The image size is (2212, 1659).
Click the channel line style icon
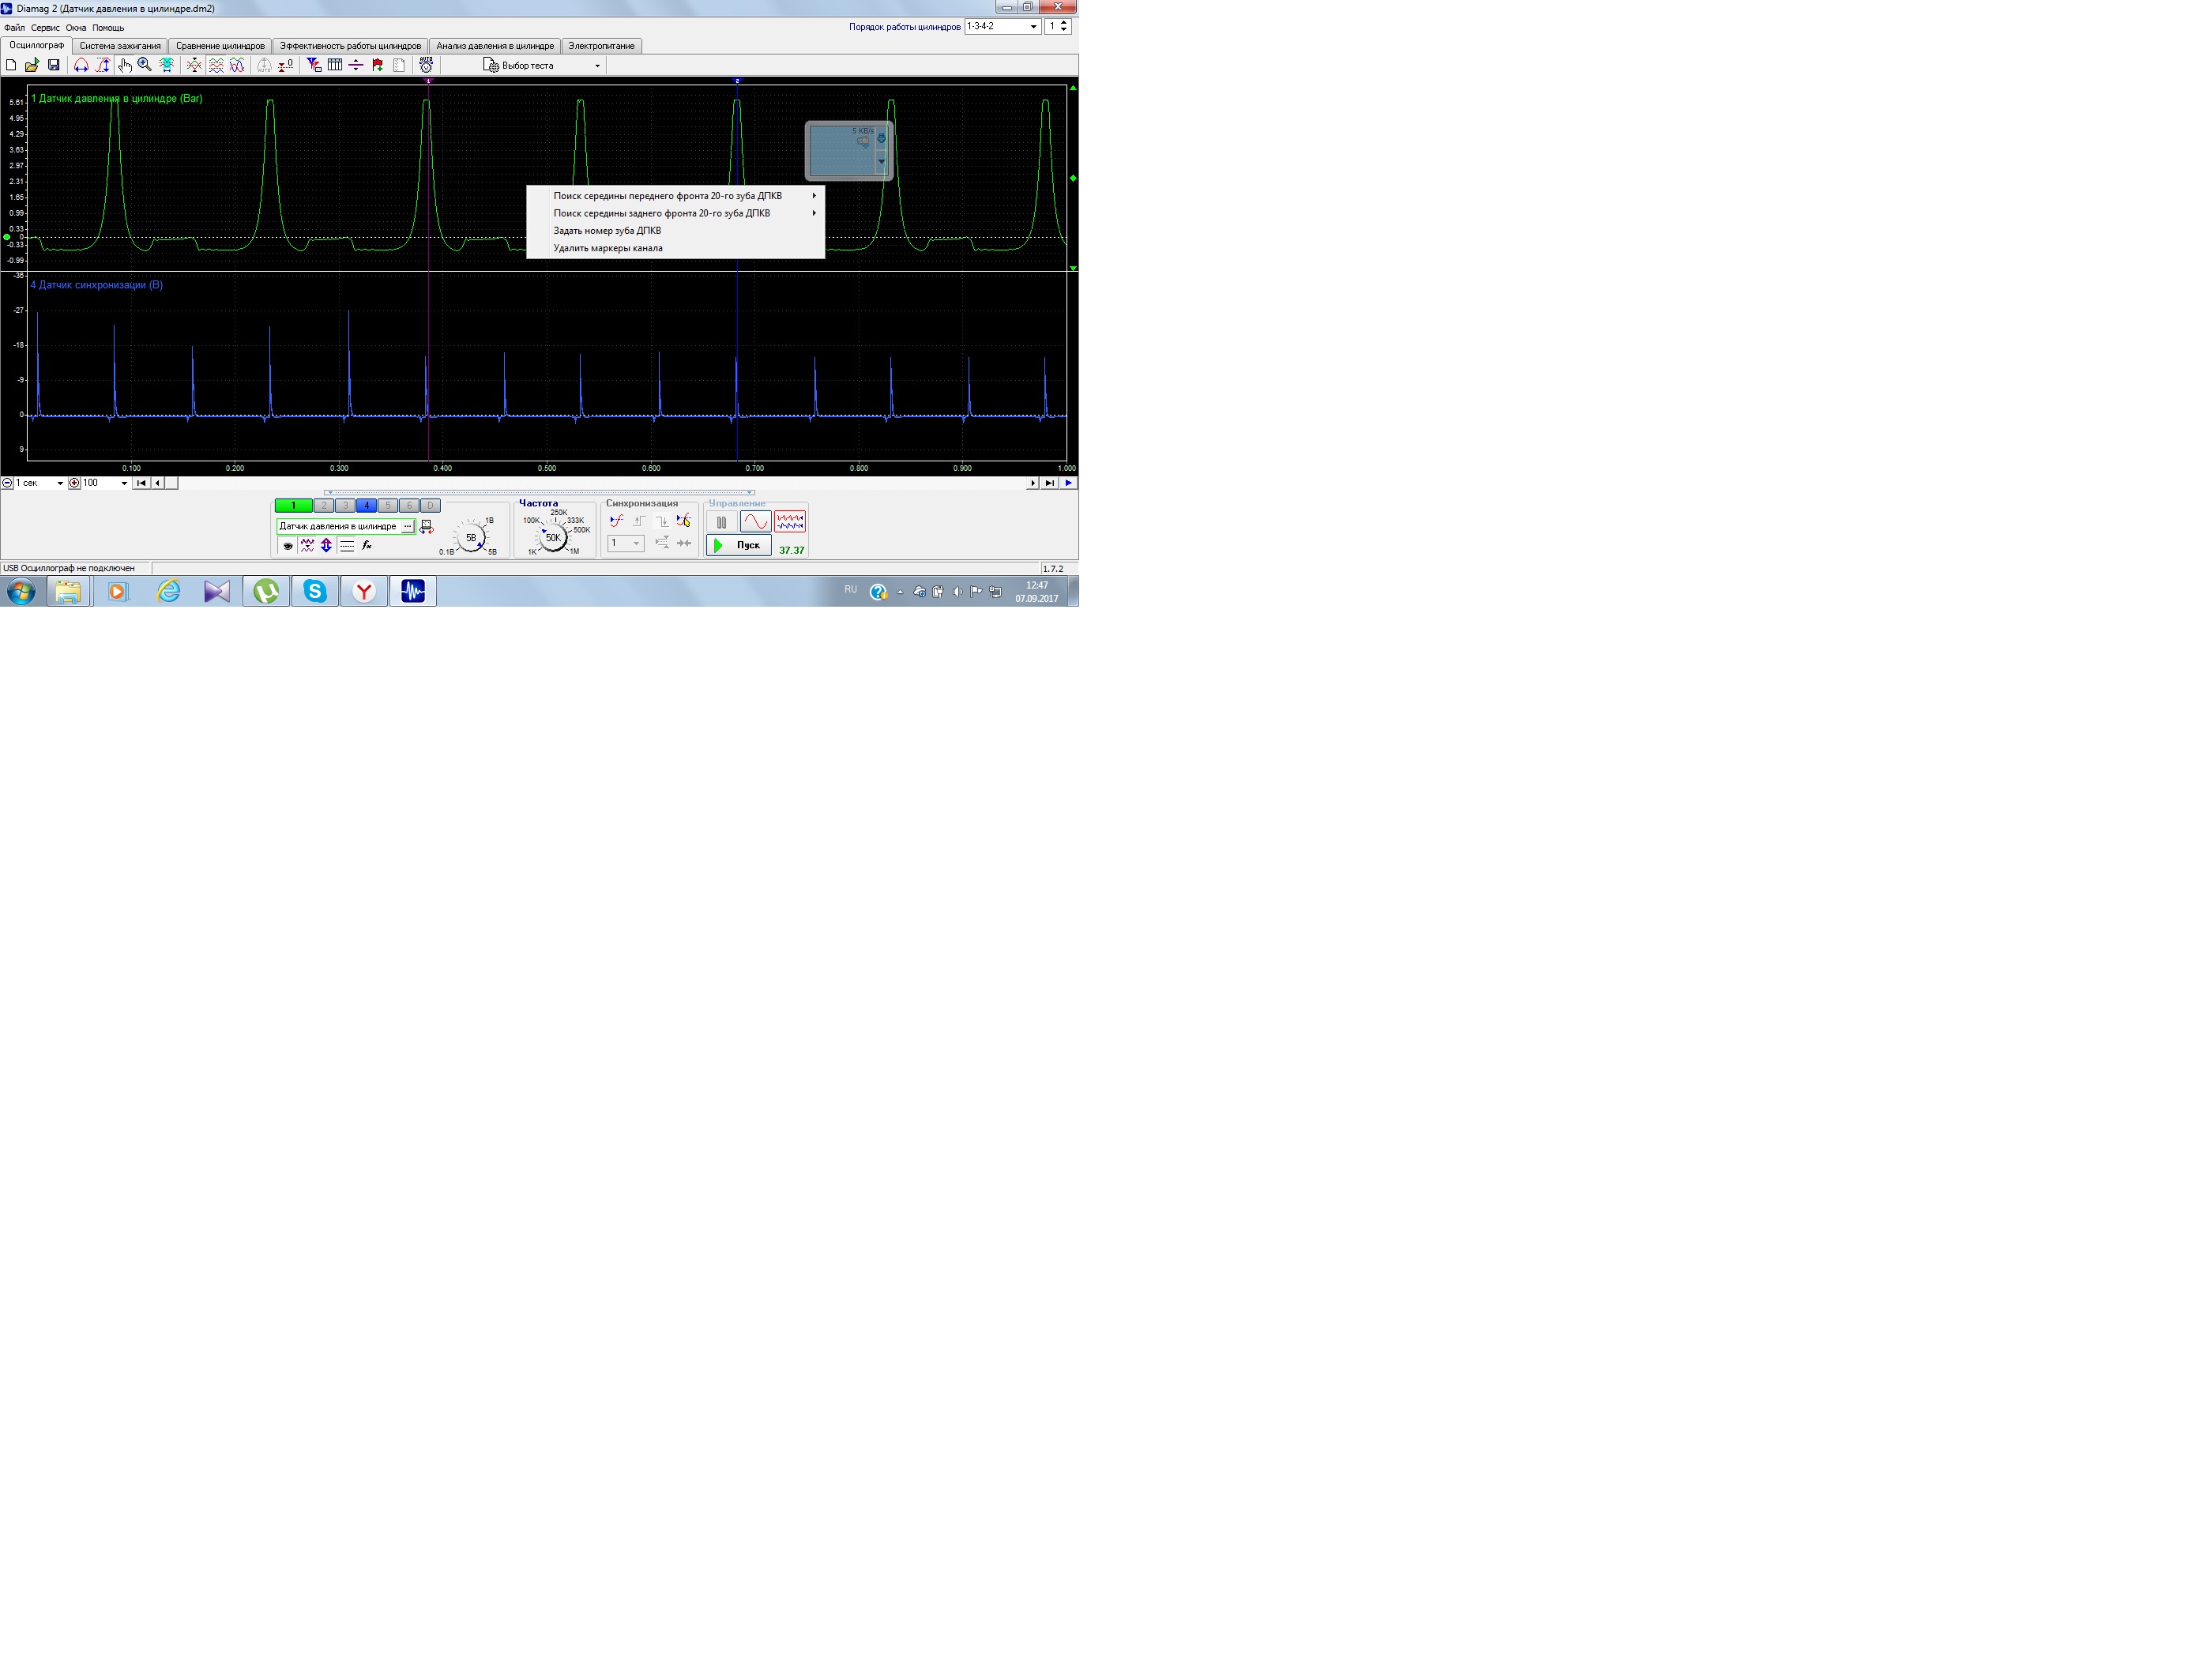(x=347, y=546)
